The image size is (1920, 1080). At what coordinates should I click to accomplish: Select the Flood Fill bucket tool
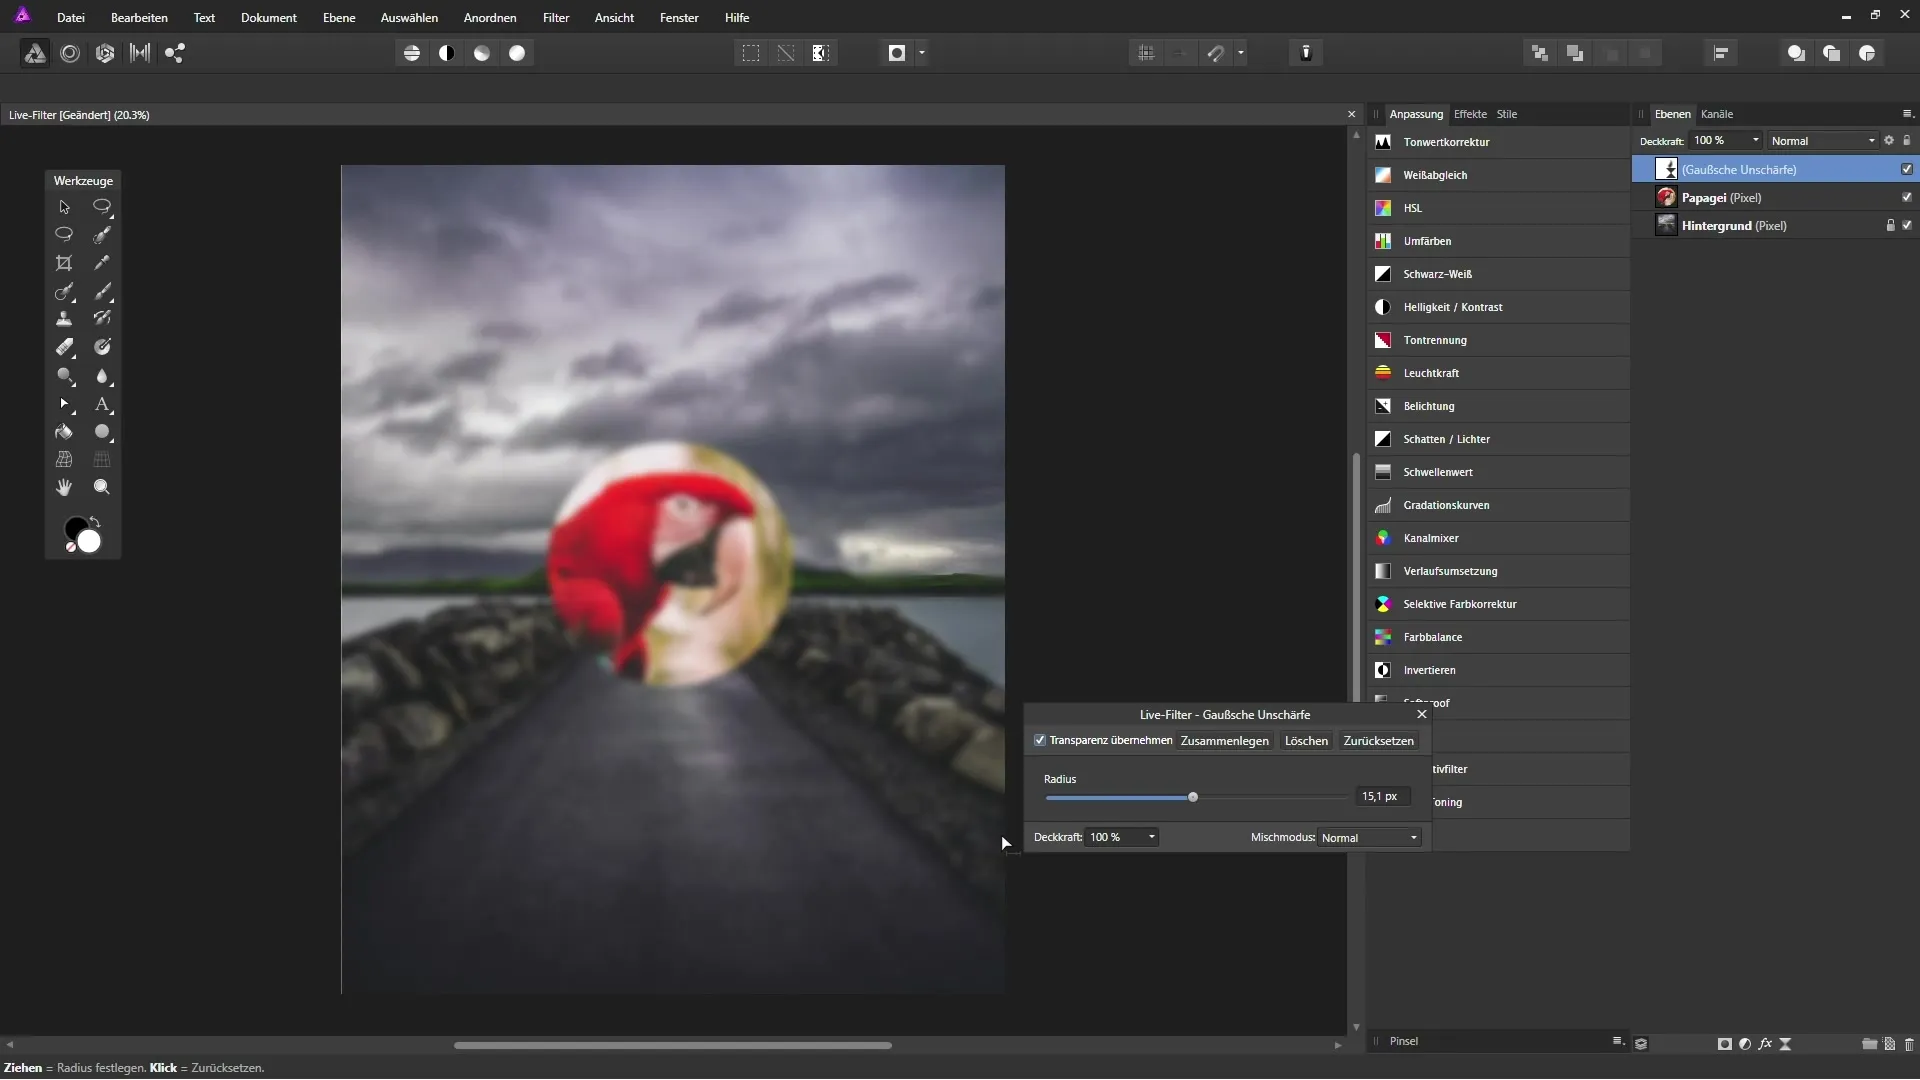tap(64, 432)
